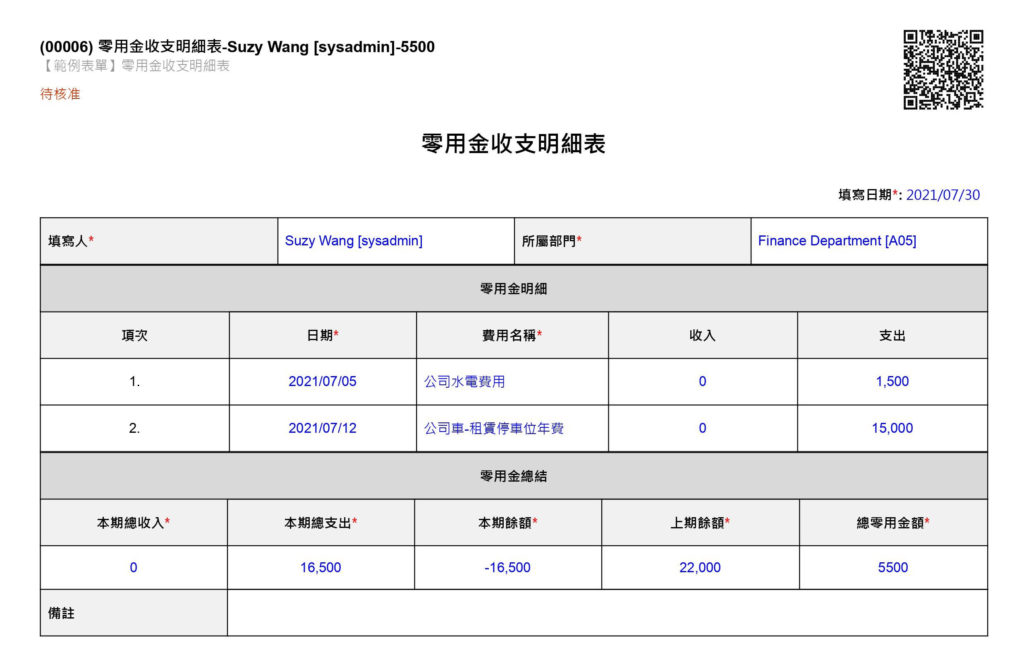Viewport: 1024px width, 662px height.
Task: Click the 5500 total petty cash field
Action: [x=892, y=567]
